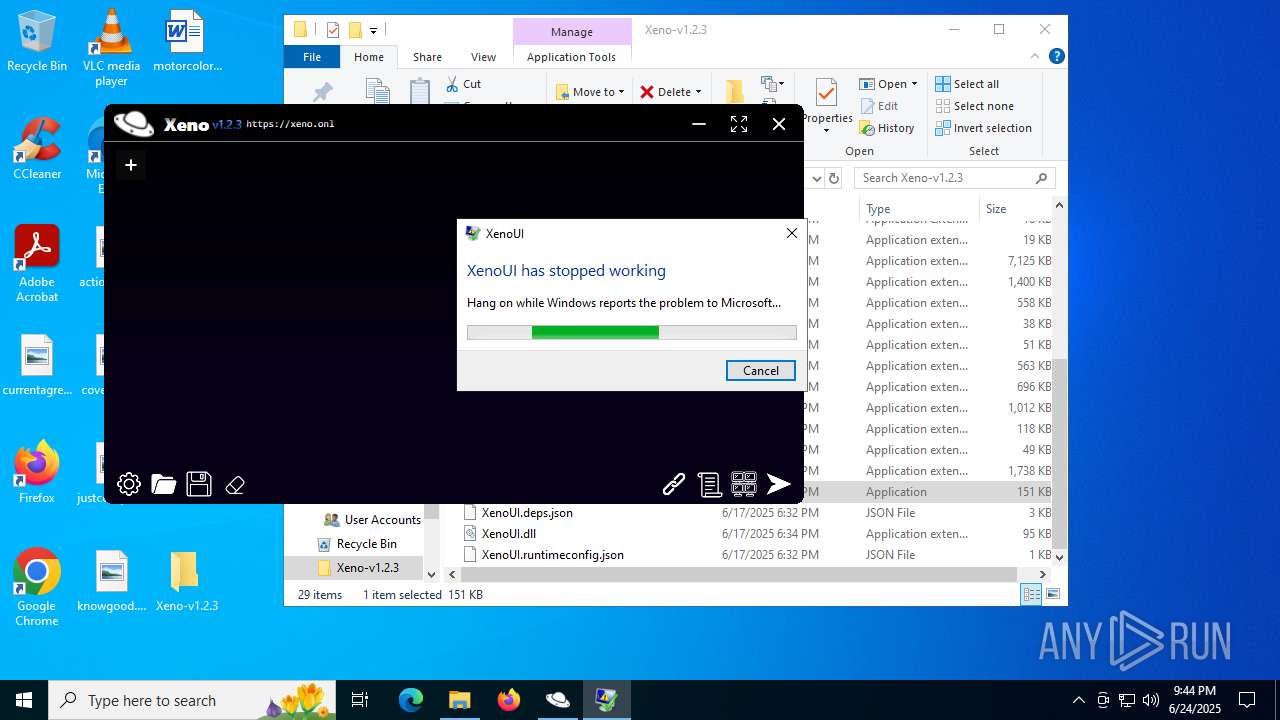
Task: Open Windows Start menu
Action: tap(24, 700)
